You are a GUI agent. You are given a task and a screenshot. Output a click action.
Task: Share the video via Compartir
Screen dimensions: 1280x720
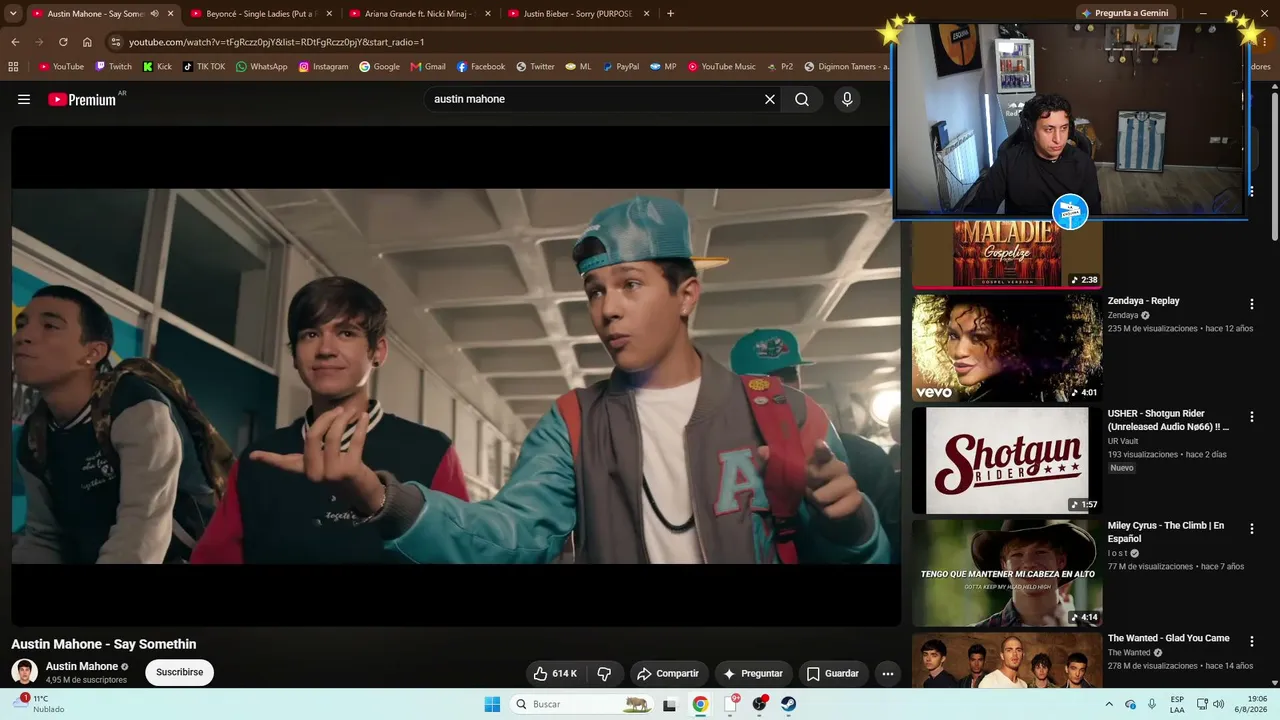coord(668,674)
